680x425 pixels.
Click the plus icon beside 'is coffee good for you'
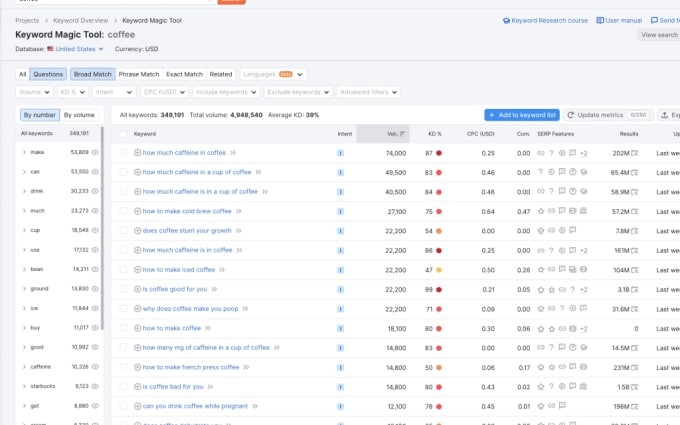tap(137, 289)
